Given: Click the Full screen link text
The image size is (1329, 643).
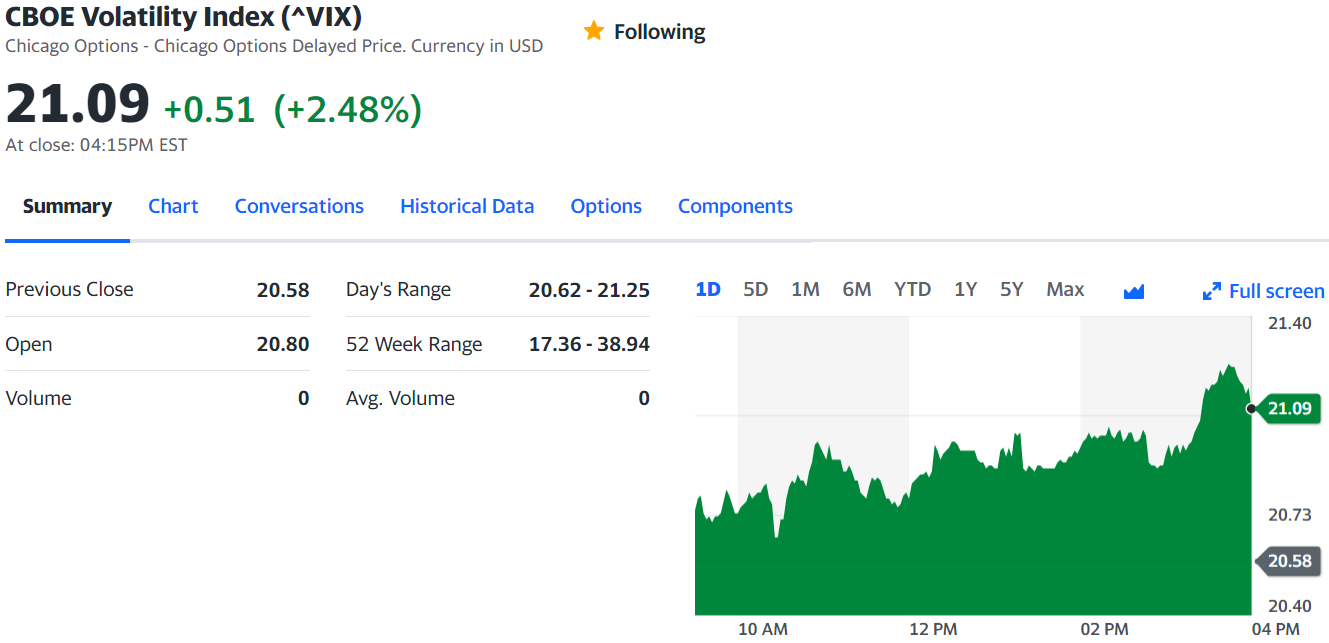Looking at the screenshot, I should 1276,291.
